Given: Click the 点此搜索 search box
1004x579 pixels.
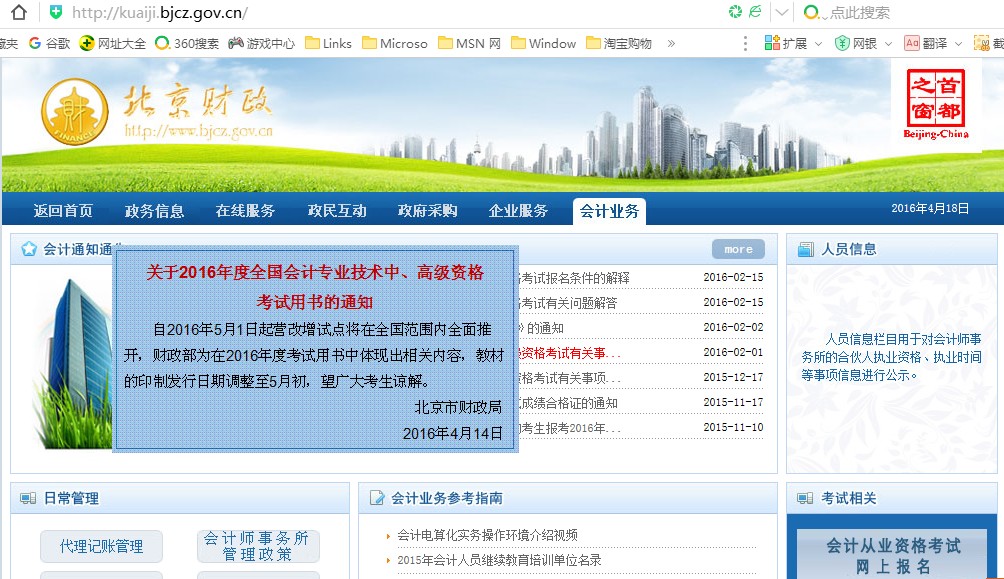Looking at the screenshot, I should click(x=859, y=12).
